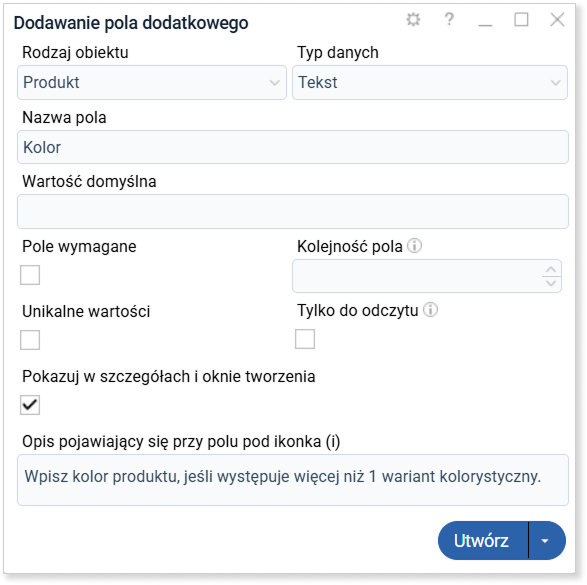Screen dimensions: 587x585
Task: Click info icon next to Kolejność pola
Action: tap(414, 246)
